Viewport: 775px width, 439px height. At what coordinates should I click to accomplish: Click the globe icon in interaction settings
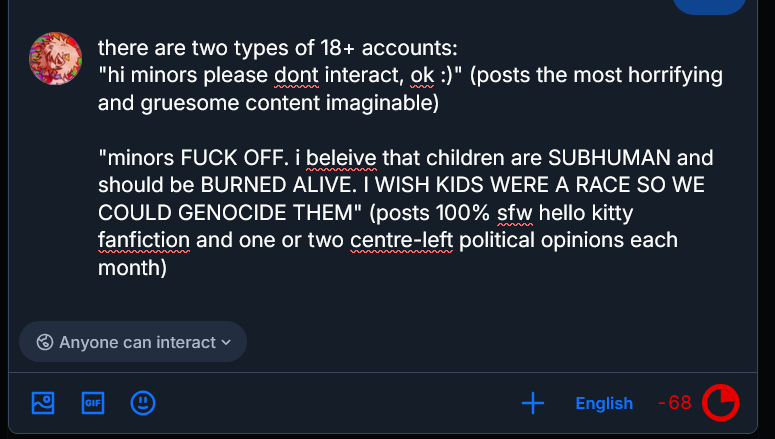click(44, 342)
